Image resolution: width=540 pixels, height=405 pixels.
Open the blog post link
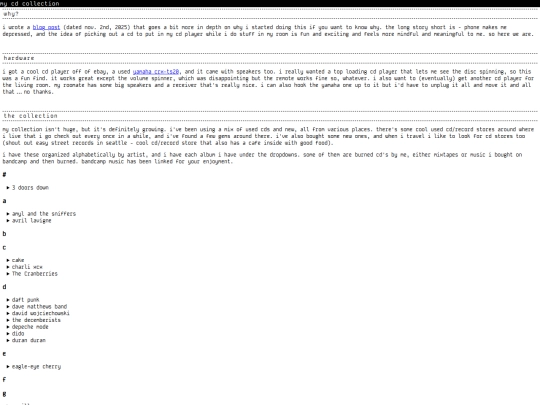click(46, 27)
